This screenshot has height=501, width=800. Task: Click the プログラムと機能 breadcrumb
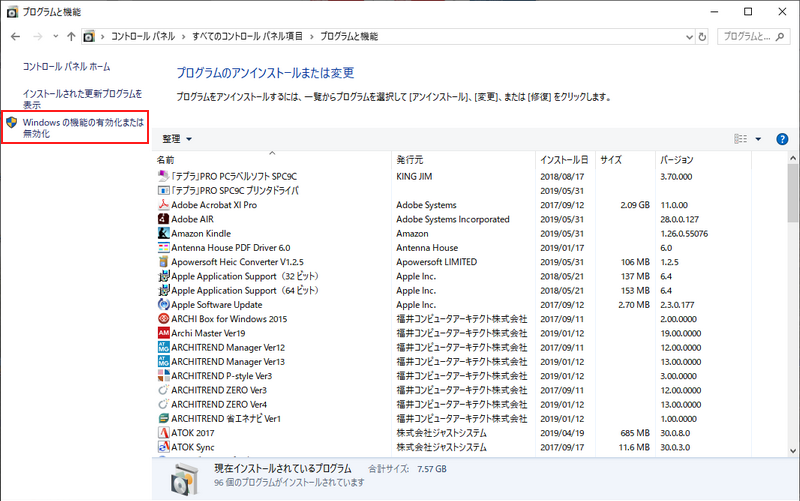point(349,36)
